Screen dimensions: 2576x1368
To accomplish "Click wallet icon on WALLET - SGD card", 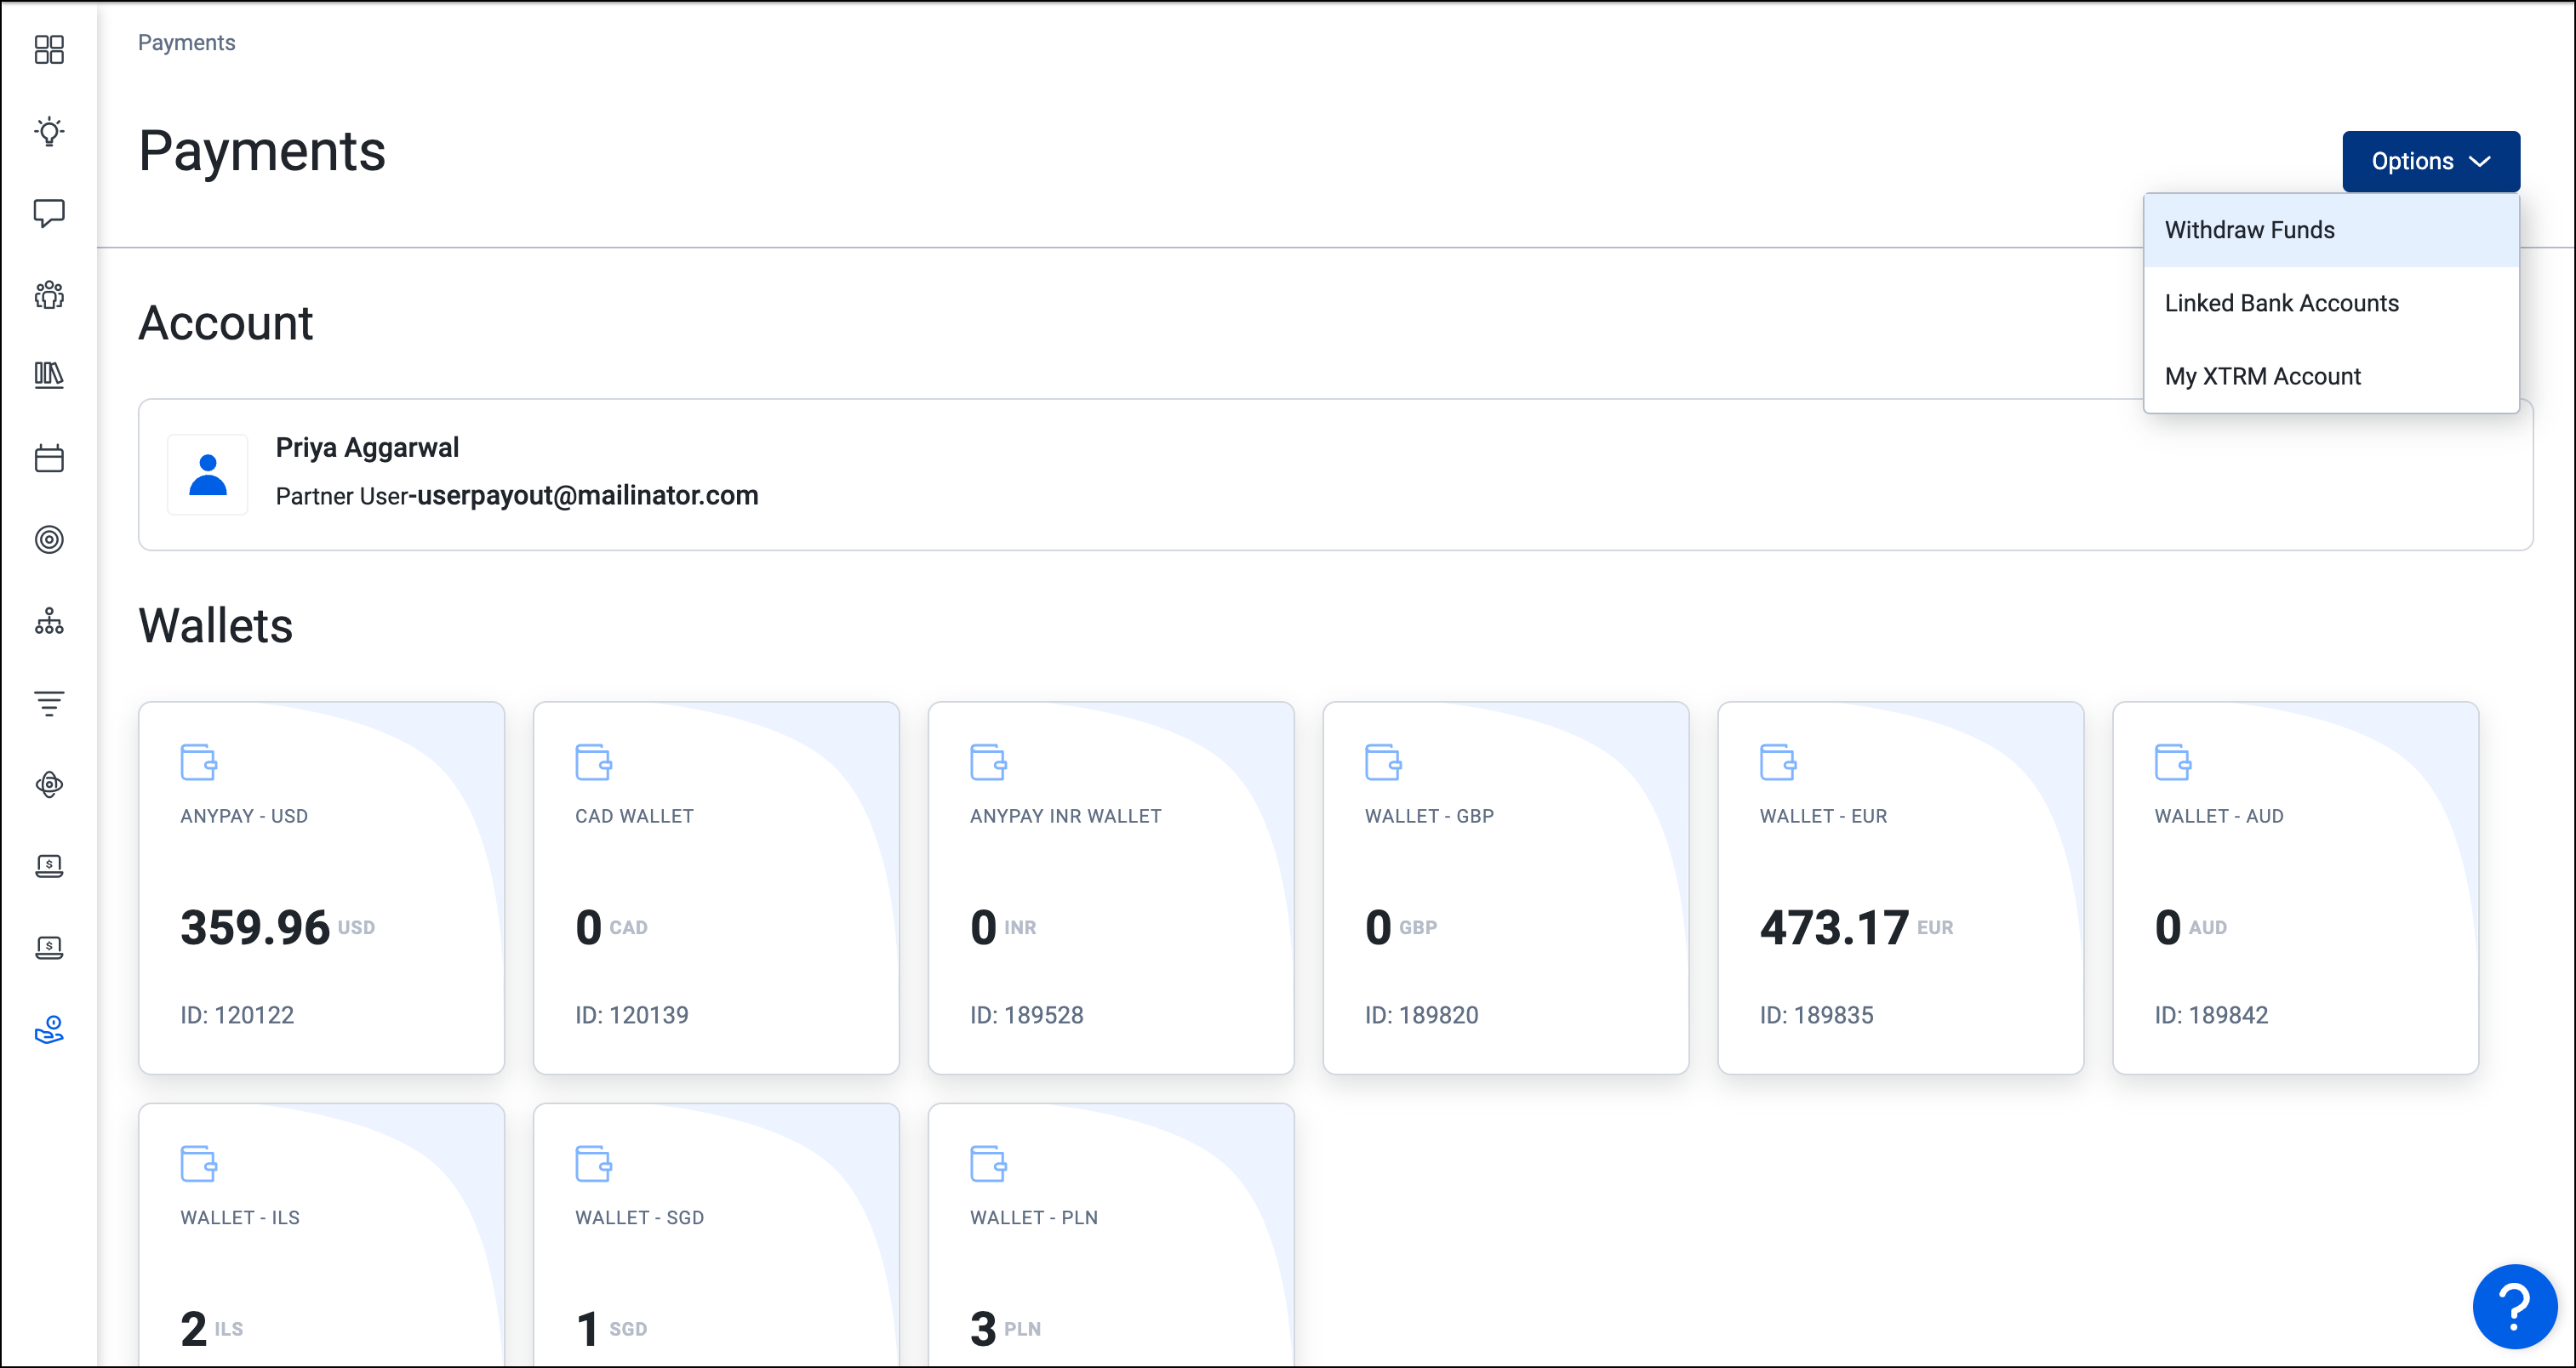I will click(594, 1164).
